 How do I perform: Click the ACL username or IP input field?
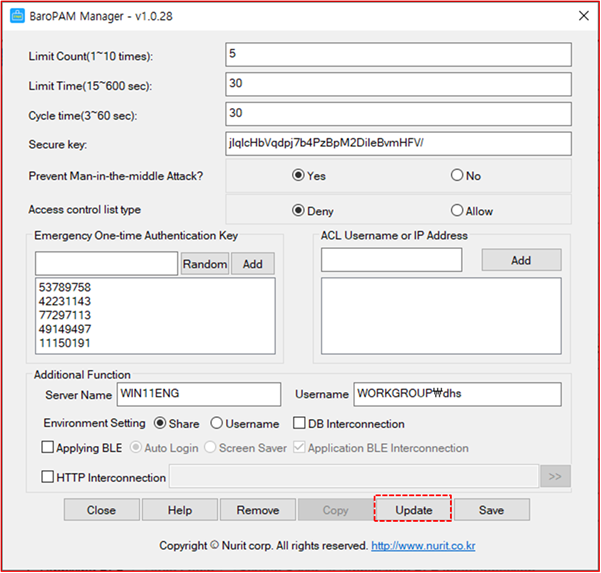tap(391, 260)
